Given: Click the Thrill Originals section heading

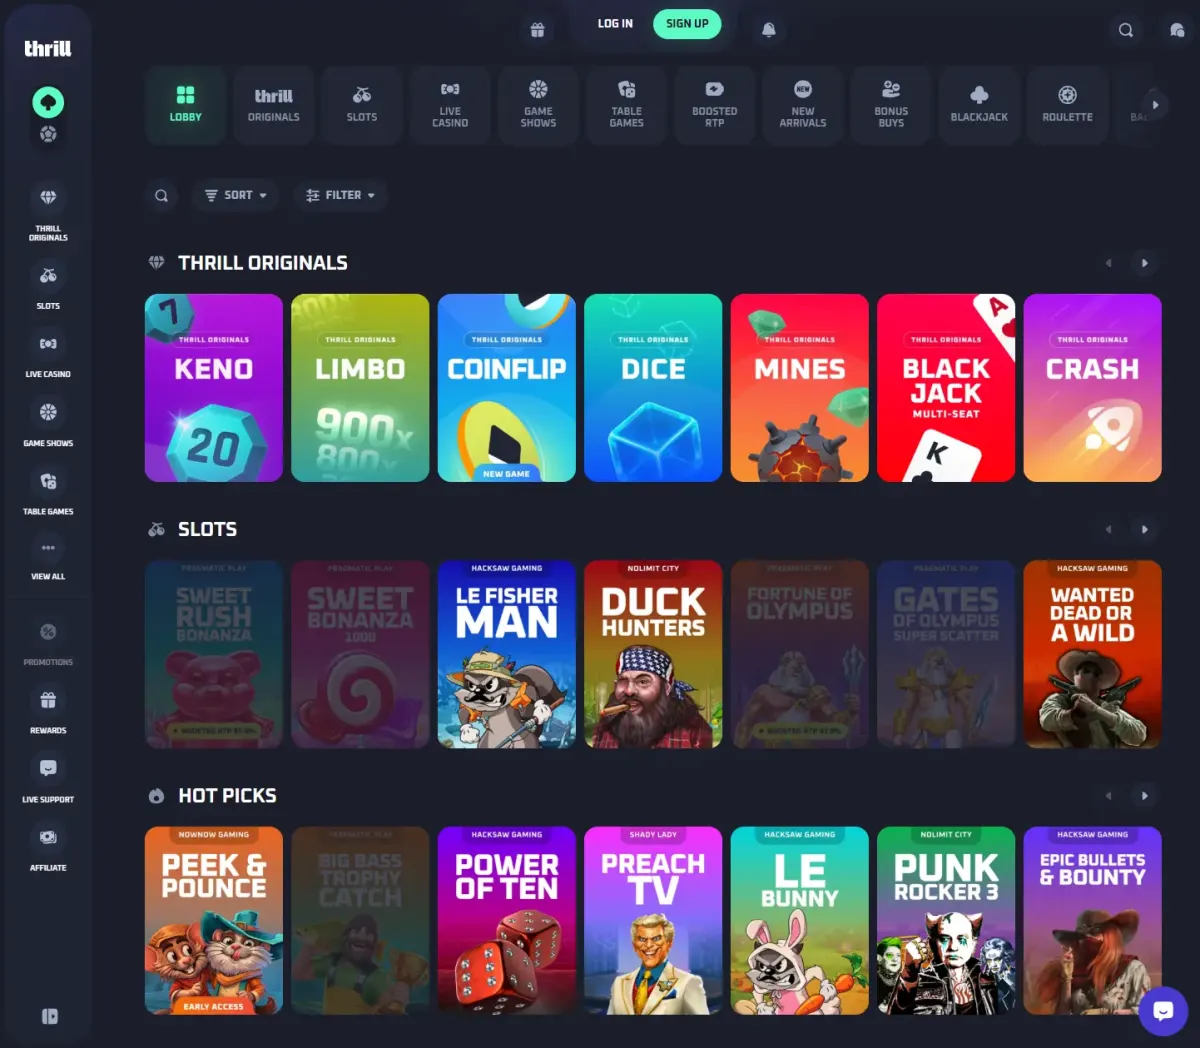Looking at the screenshot, I should (x=263, y=263).
